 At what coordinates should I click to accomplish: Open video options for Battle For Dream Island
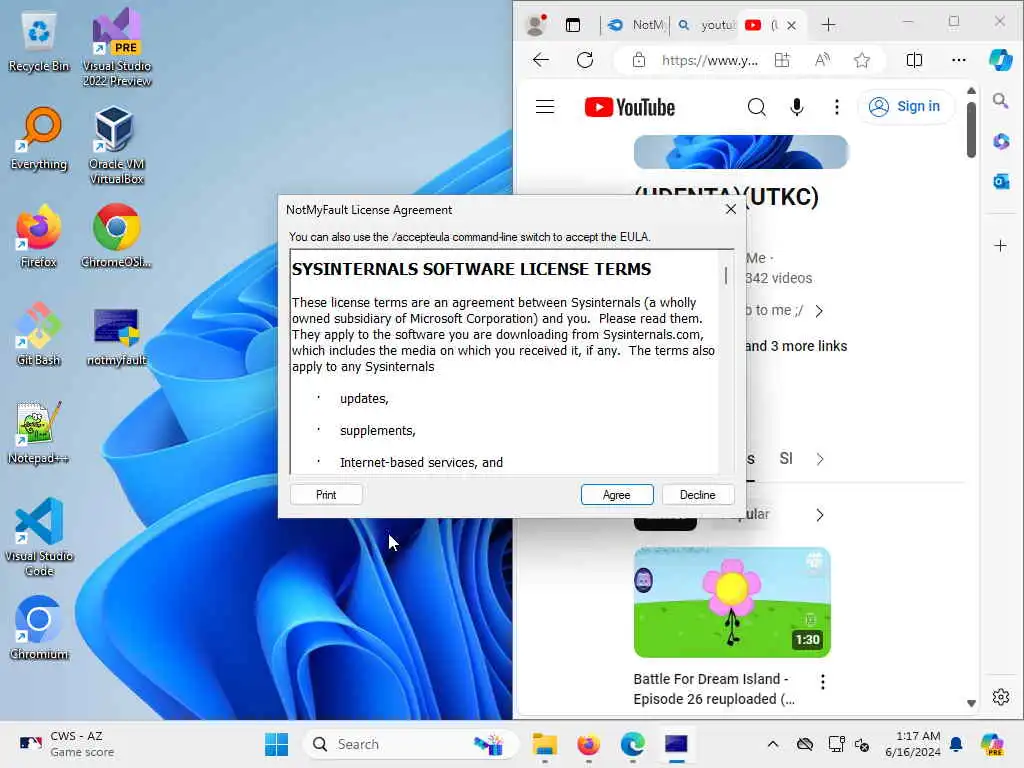(x=822, y=682)
